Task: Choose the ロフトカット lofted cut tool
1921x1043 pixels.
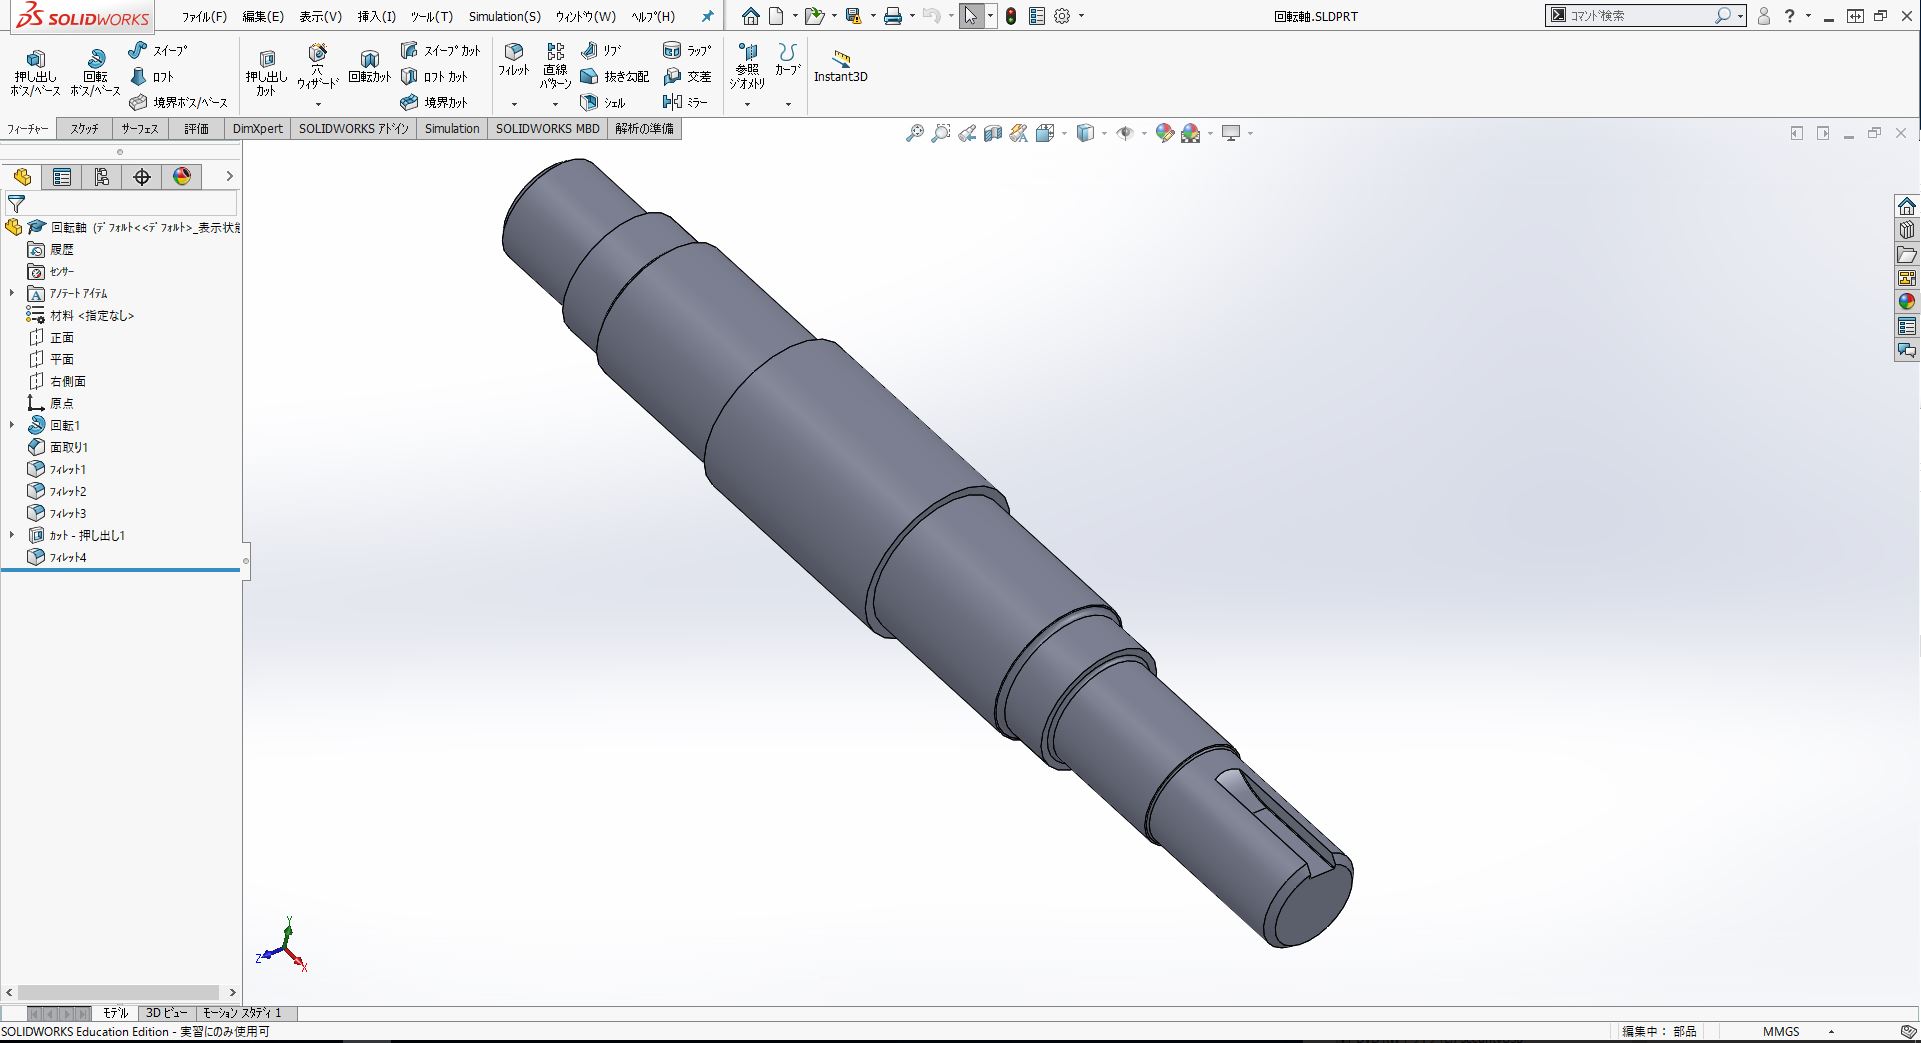Action: pos(434,76)
